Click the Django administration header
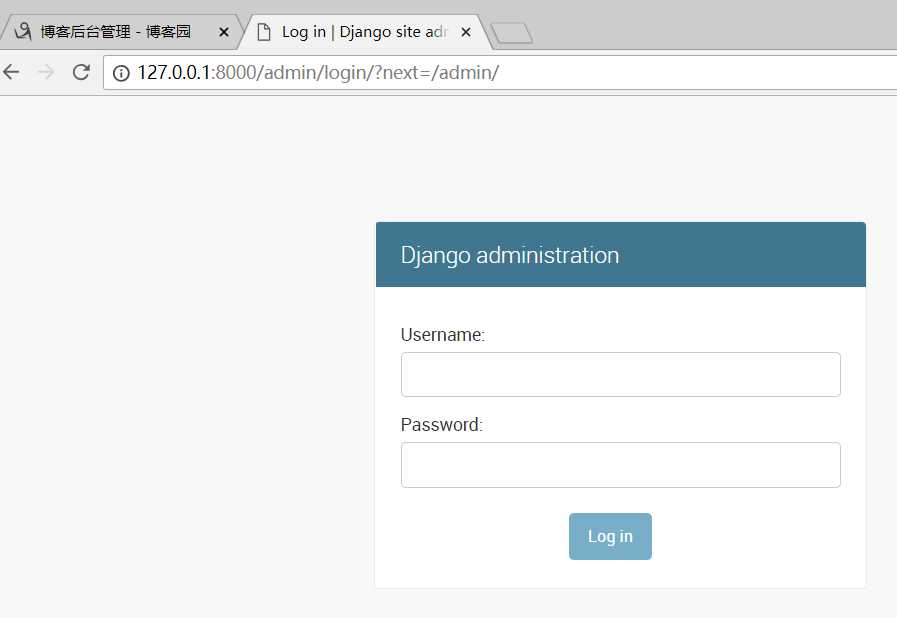The image size is (897, 618). pyautogui.click(x=621, y=255)
